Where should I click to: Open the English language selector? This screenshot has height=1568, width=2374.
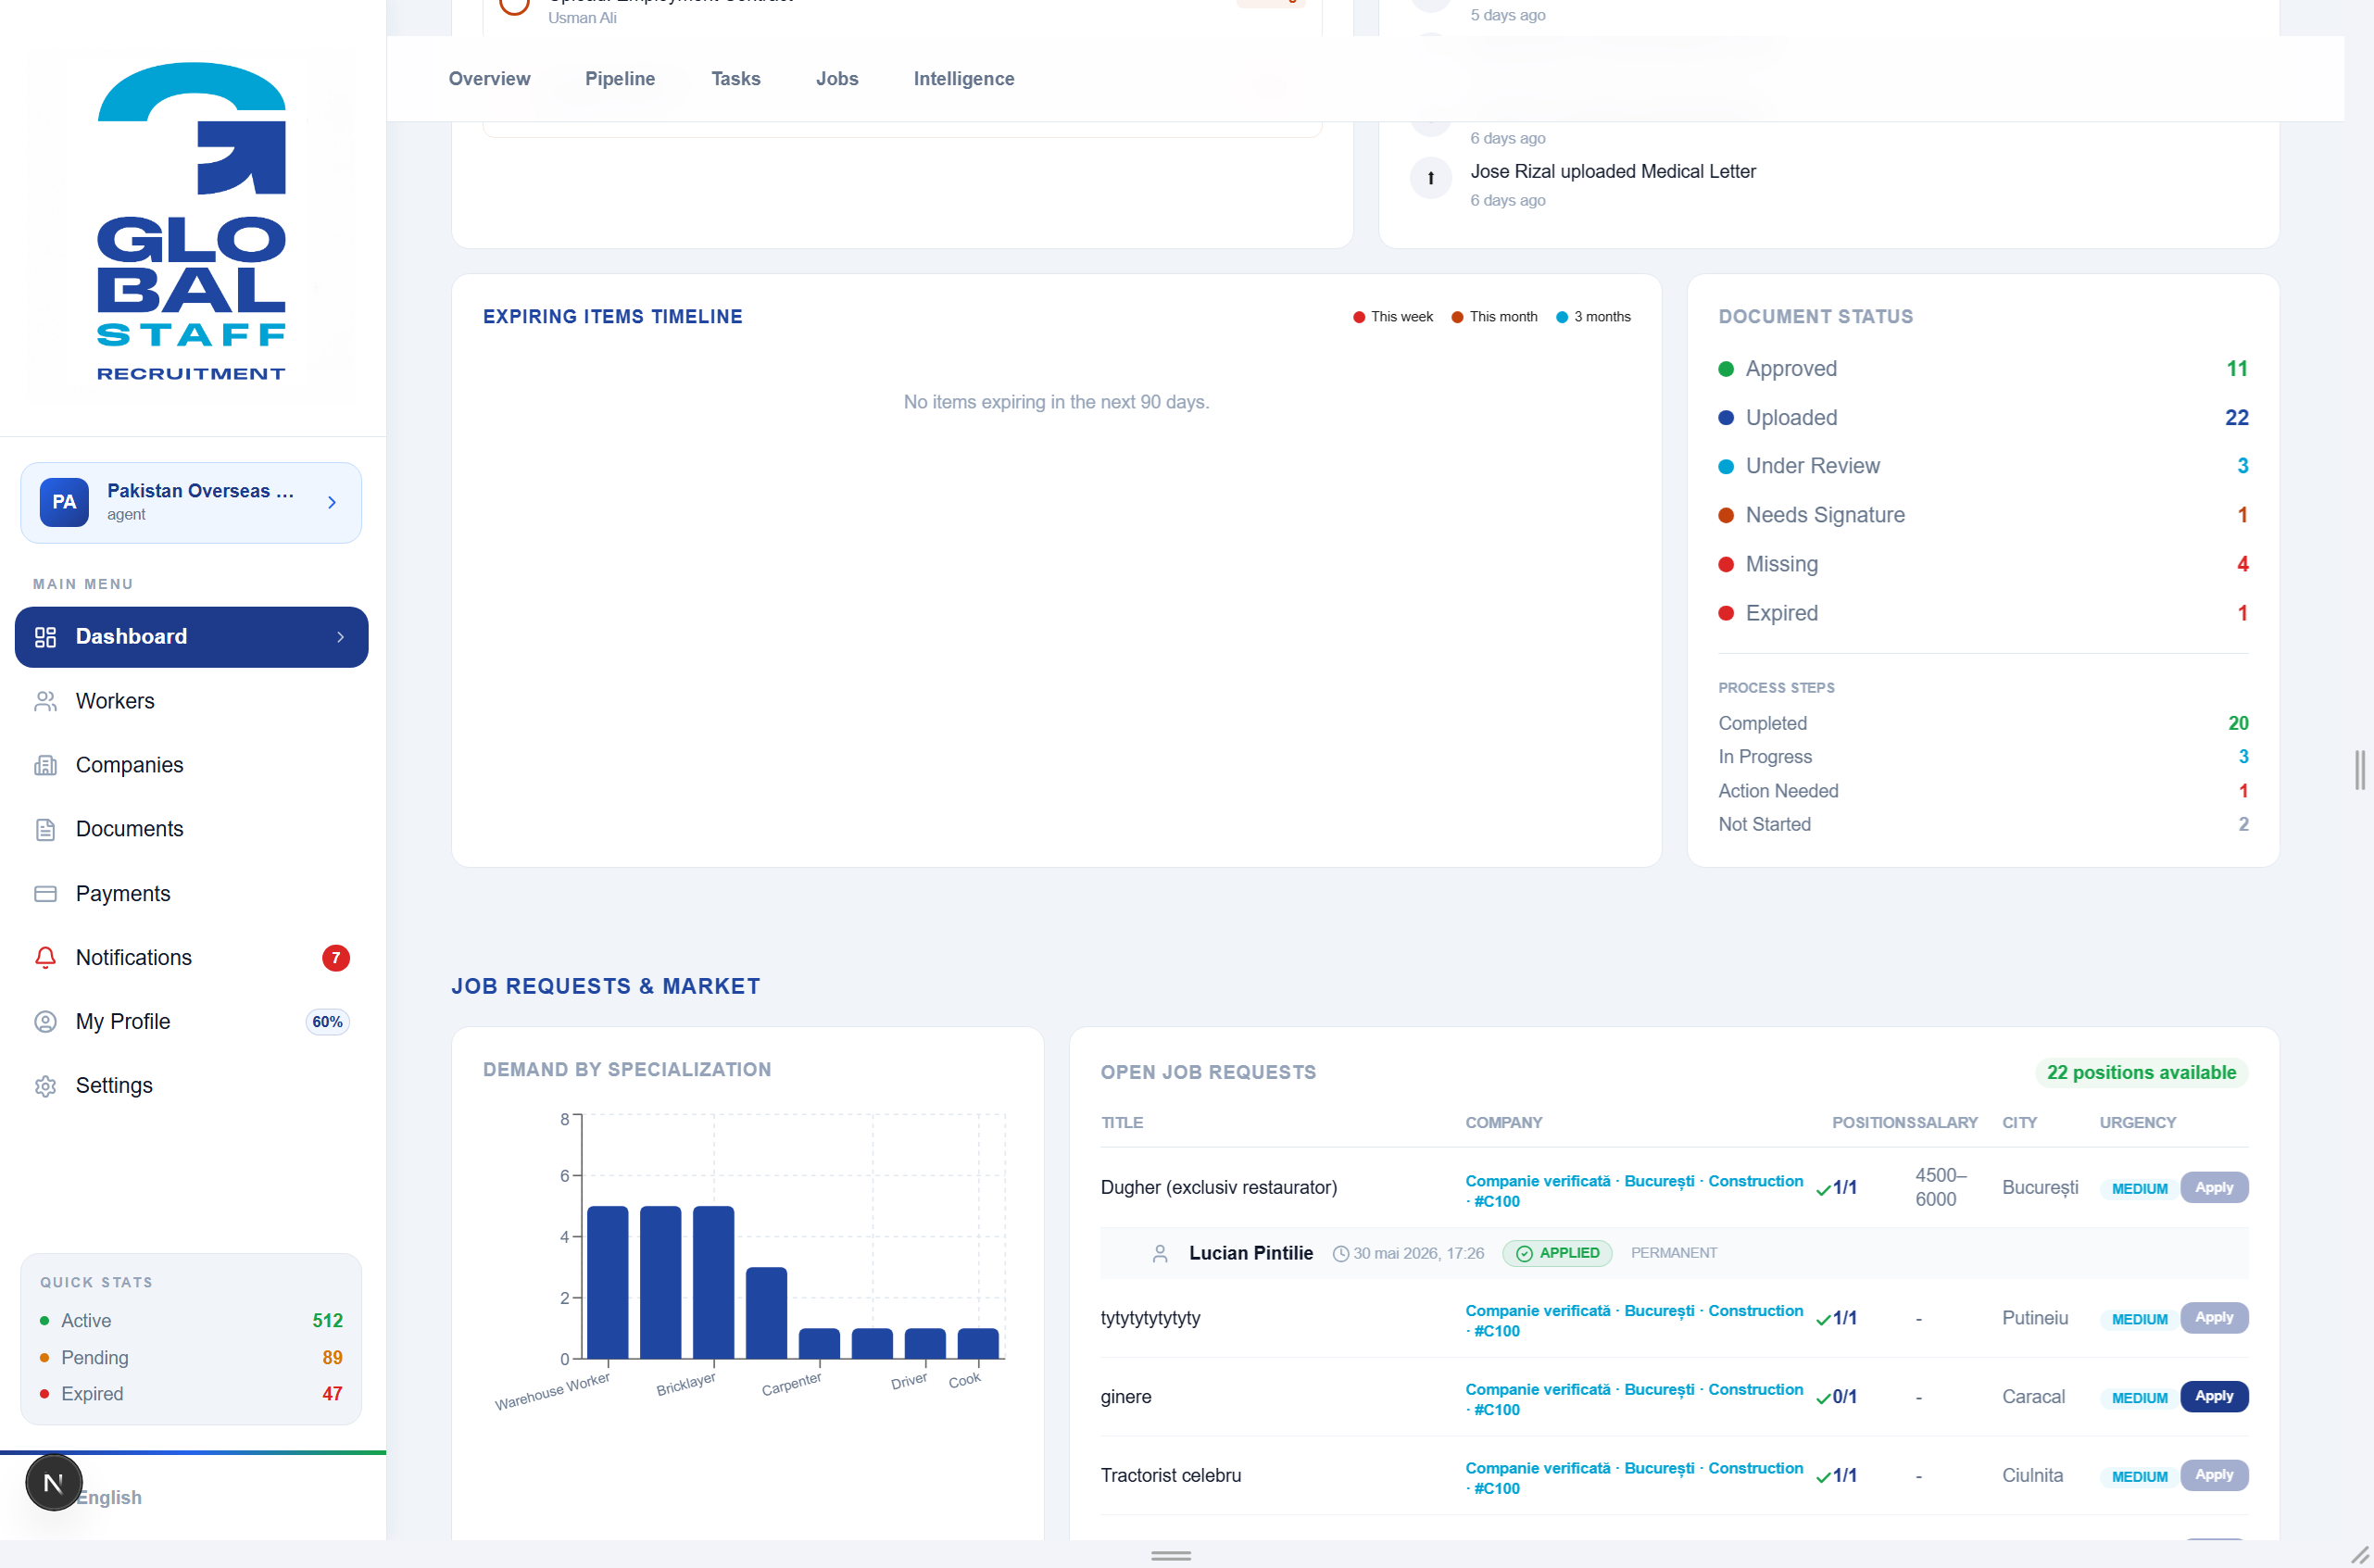[109, 1497]
